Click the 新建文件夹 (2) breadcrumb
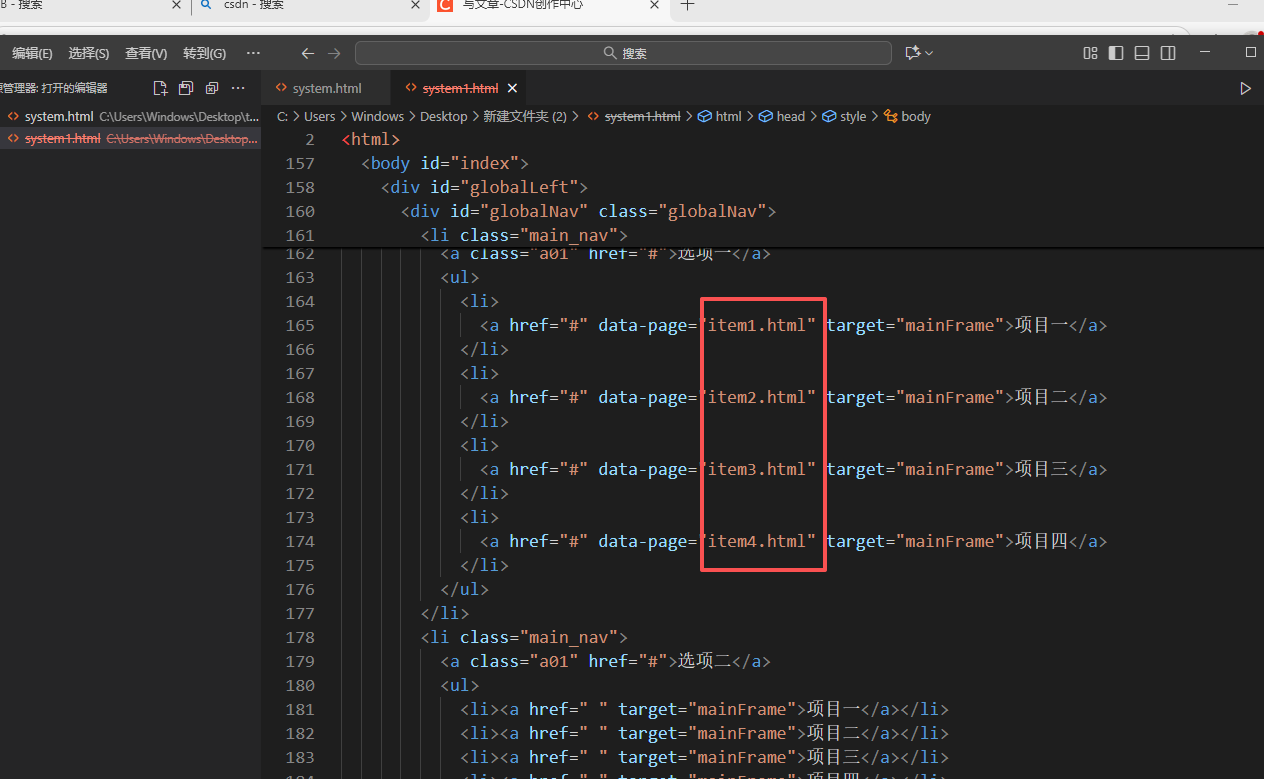1264x779 pixels. pos(525,116)
